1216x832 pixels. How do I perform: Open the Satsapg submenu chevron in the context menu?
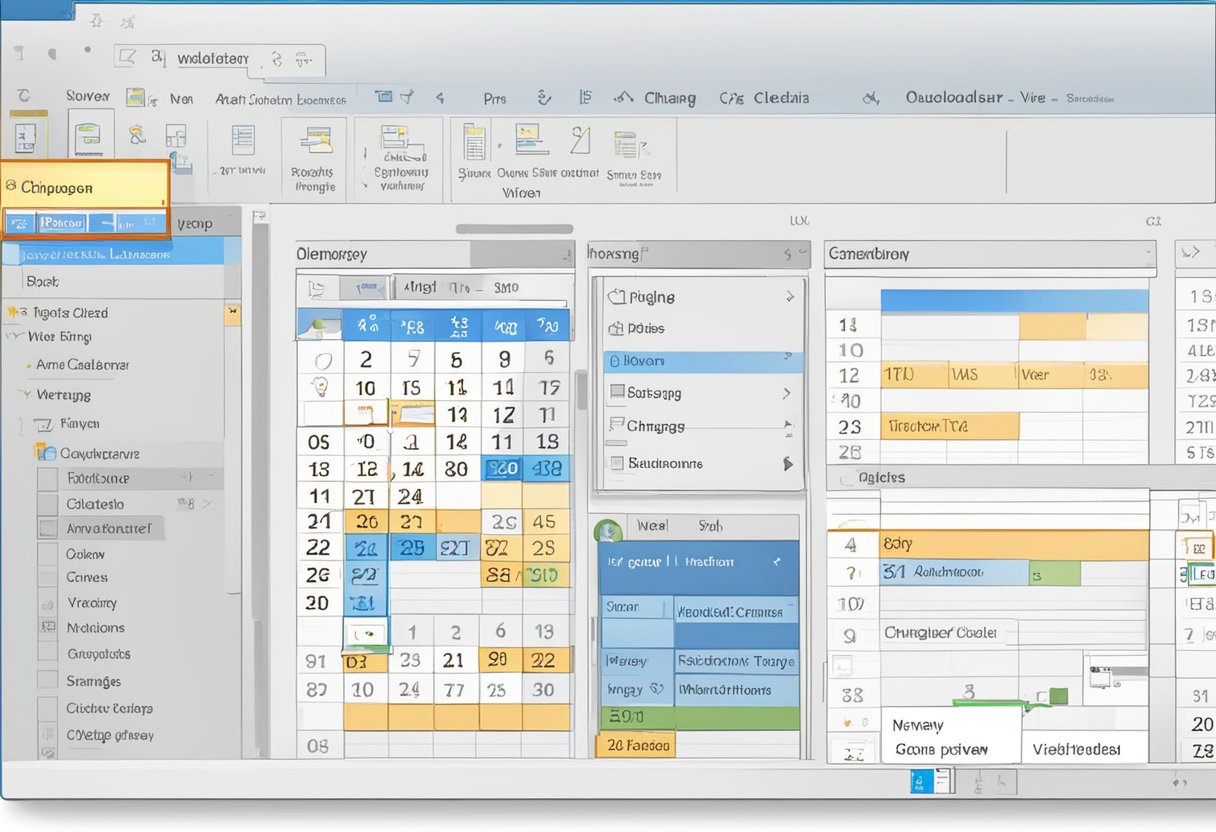787,393
